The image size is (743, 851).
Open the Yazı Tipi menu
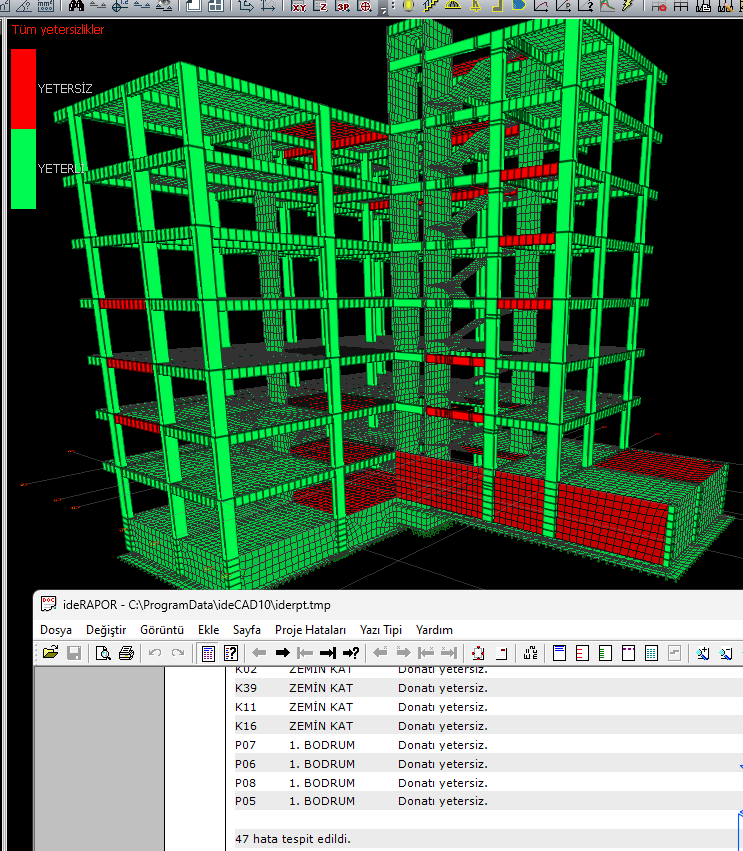[x=381, y=630]
